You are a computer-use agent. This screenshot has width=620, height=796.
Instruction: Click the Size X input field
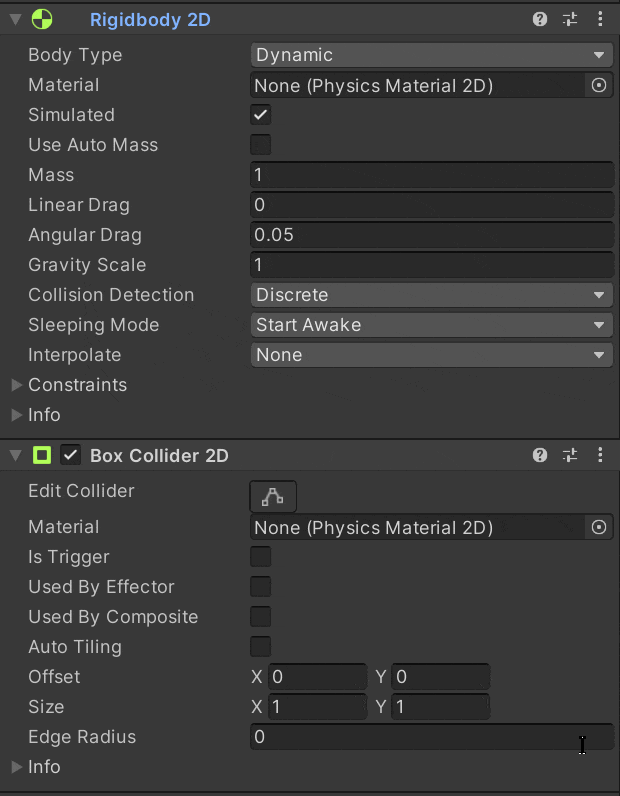click(x=317, y=707)
